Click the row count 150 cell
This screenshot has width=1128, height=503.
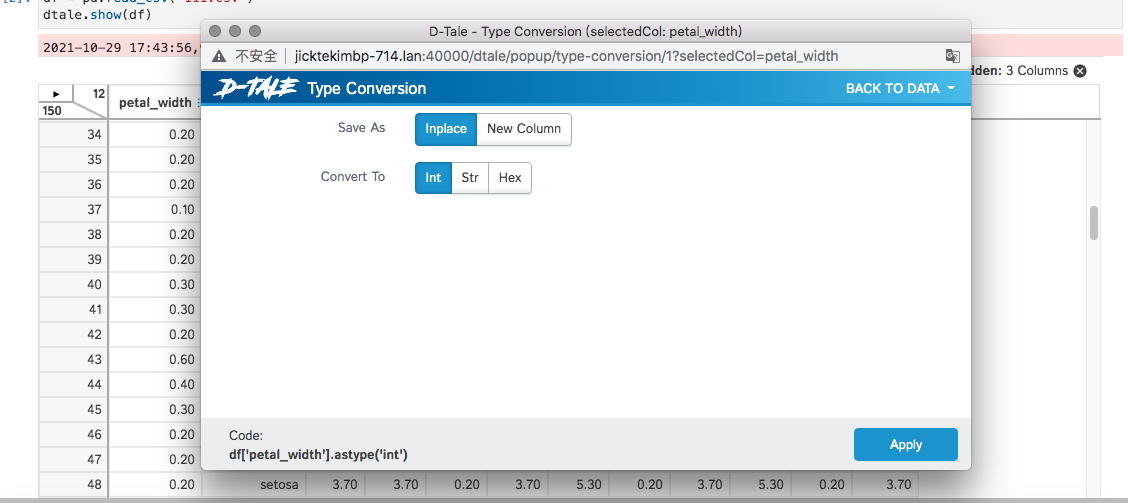coord(54,112)
